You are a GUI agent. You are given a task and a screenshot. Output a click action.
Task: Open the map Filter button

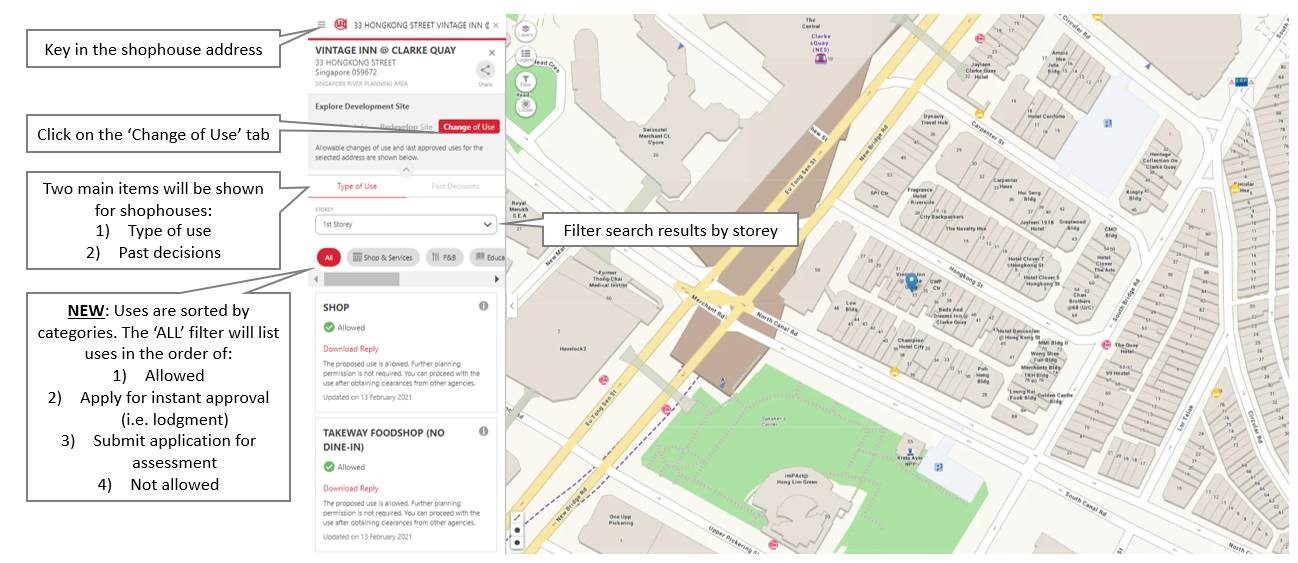tap(525, 83)
